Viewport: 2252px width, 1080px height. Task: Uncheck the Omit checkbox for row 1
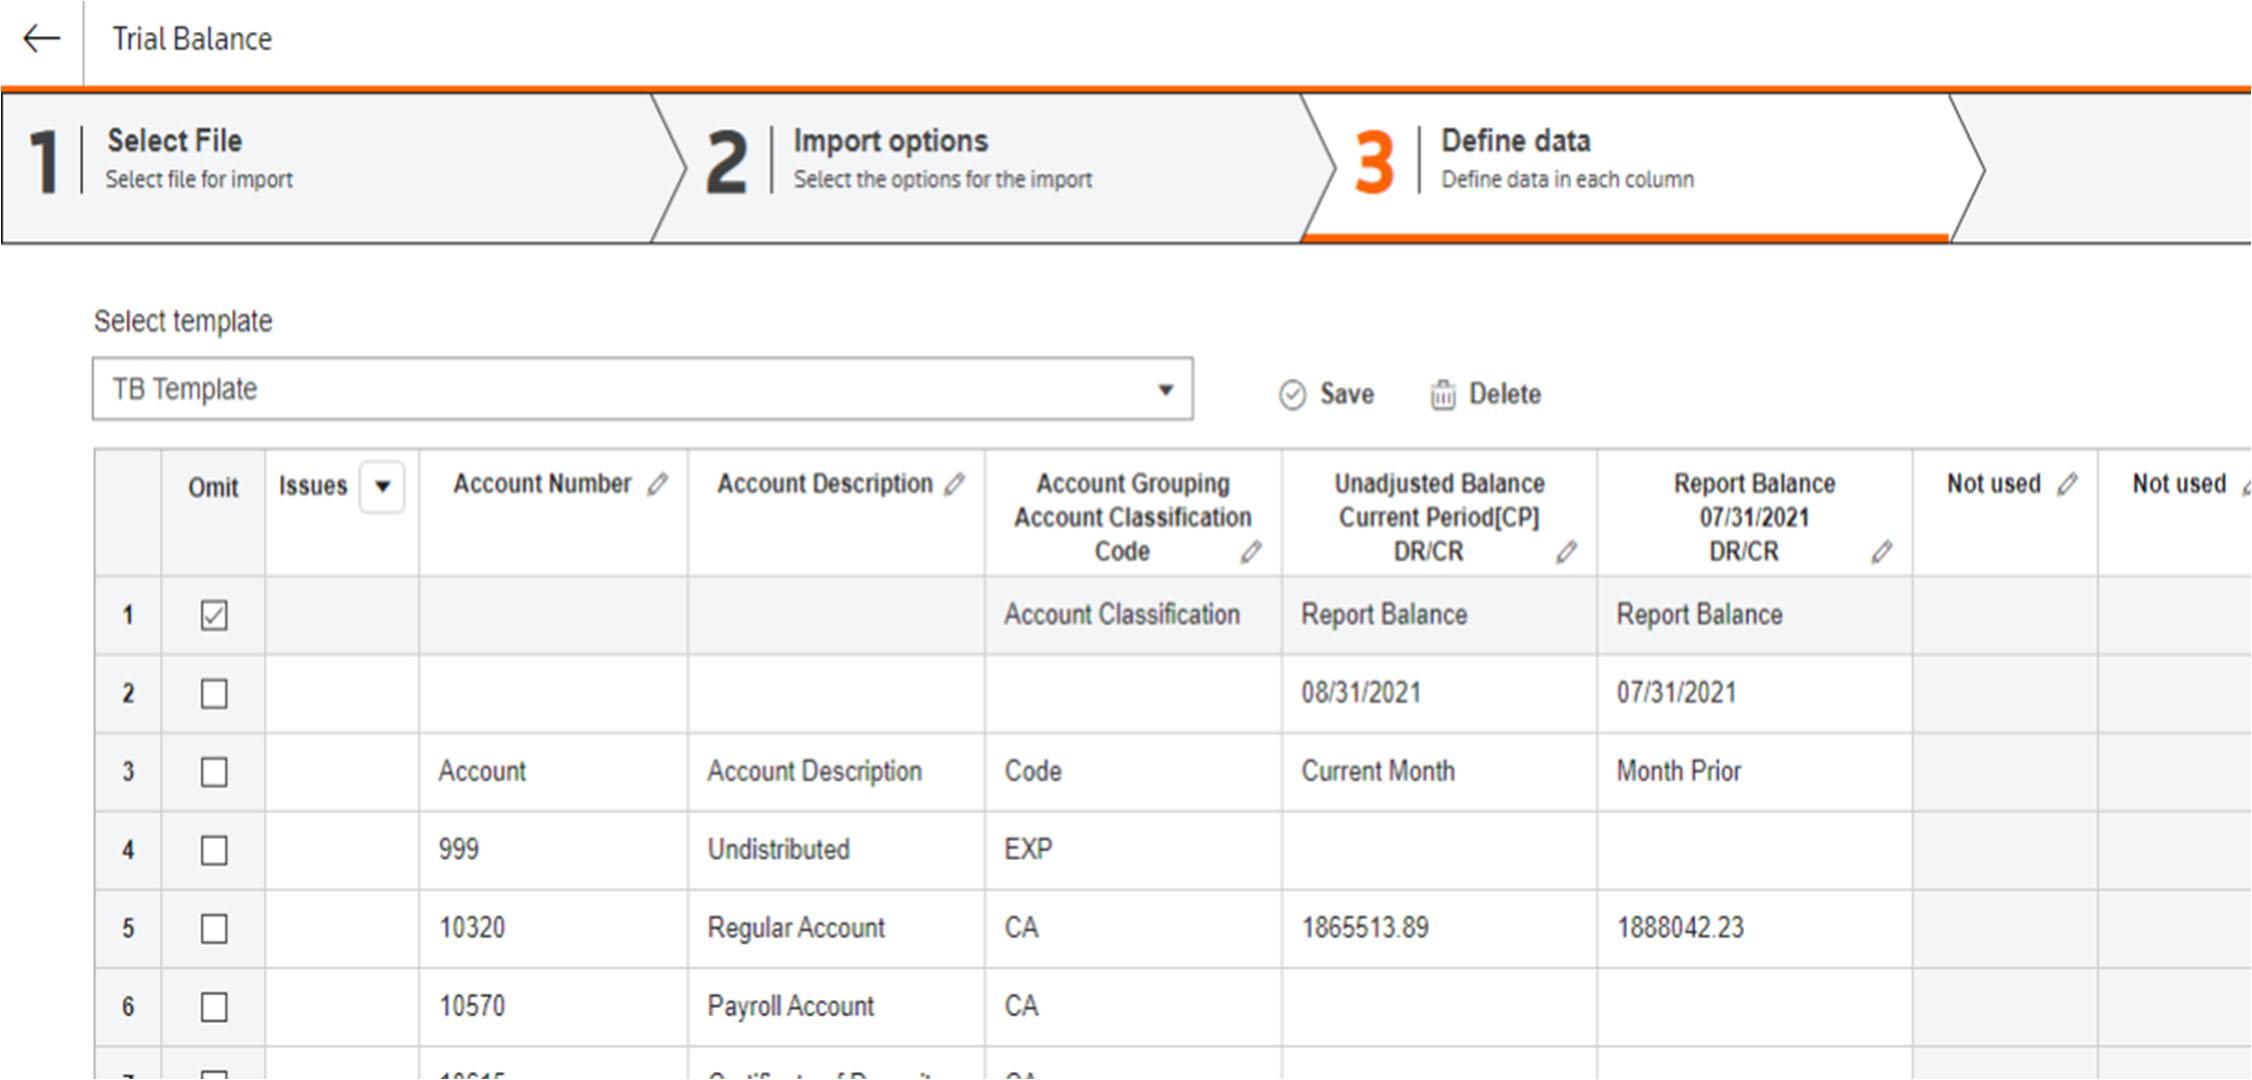[x=214, y=615]
